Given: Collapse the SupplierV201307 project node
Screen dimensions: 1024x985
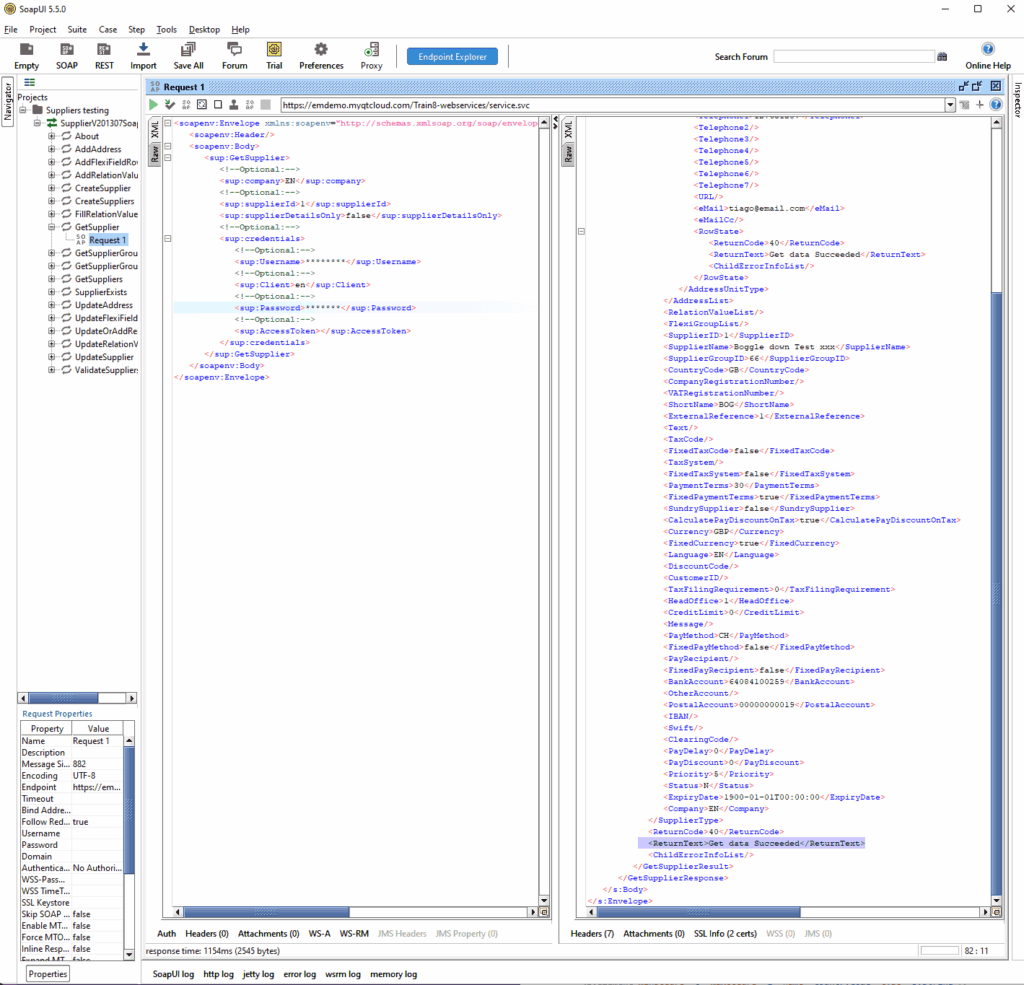Looking at the screenshot, I should coord(35,122).
